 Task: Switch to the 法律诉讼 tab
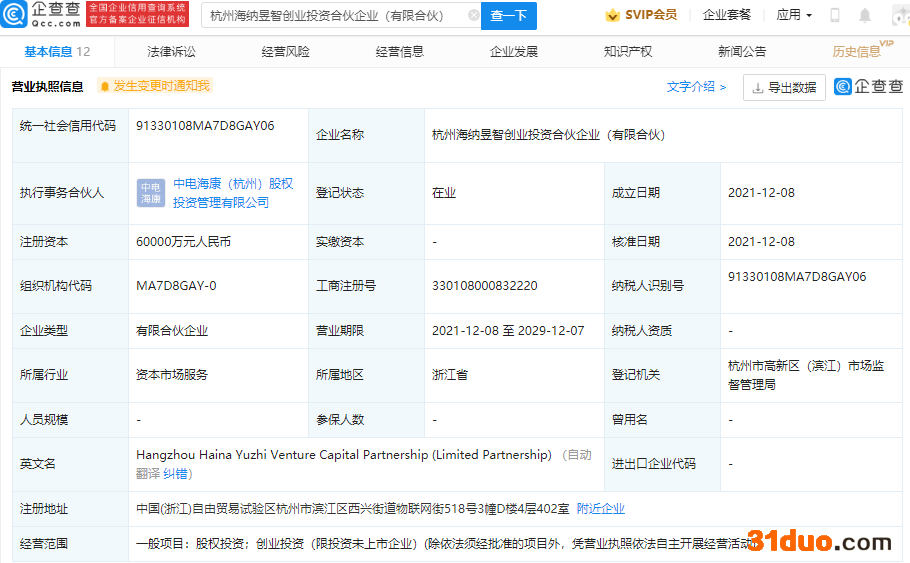[x=171, y=52]
